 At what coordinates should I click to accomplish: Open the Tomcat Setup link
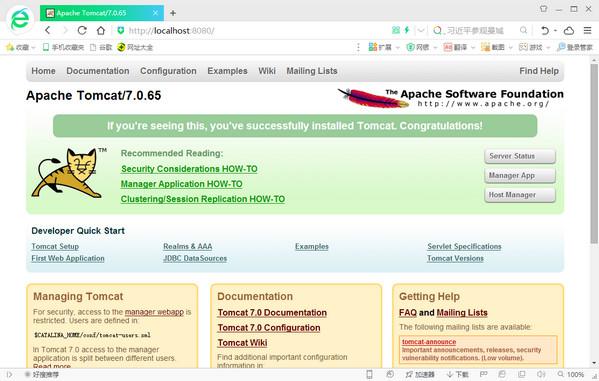tap(55, 246)
